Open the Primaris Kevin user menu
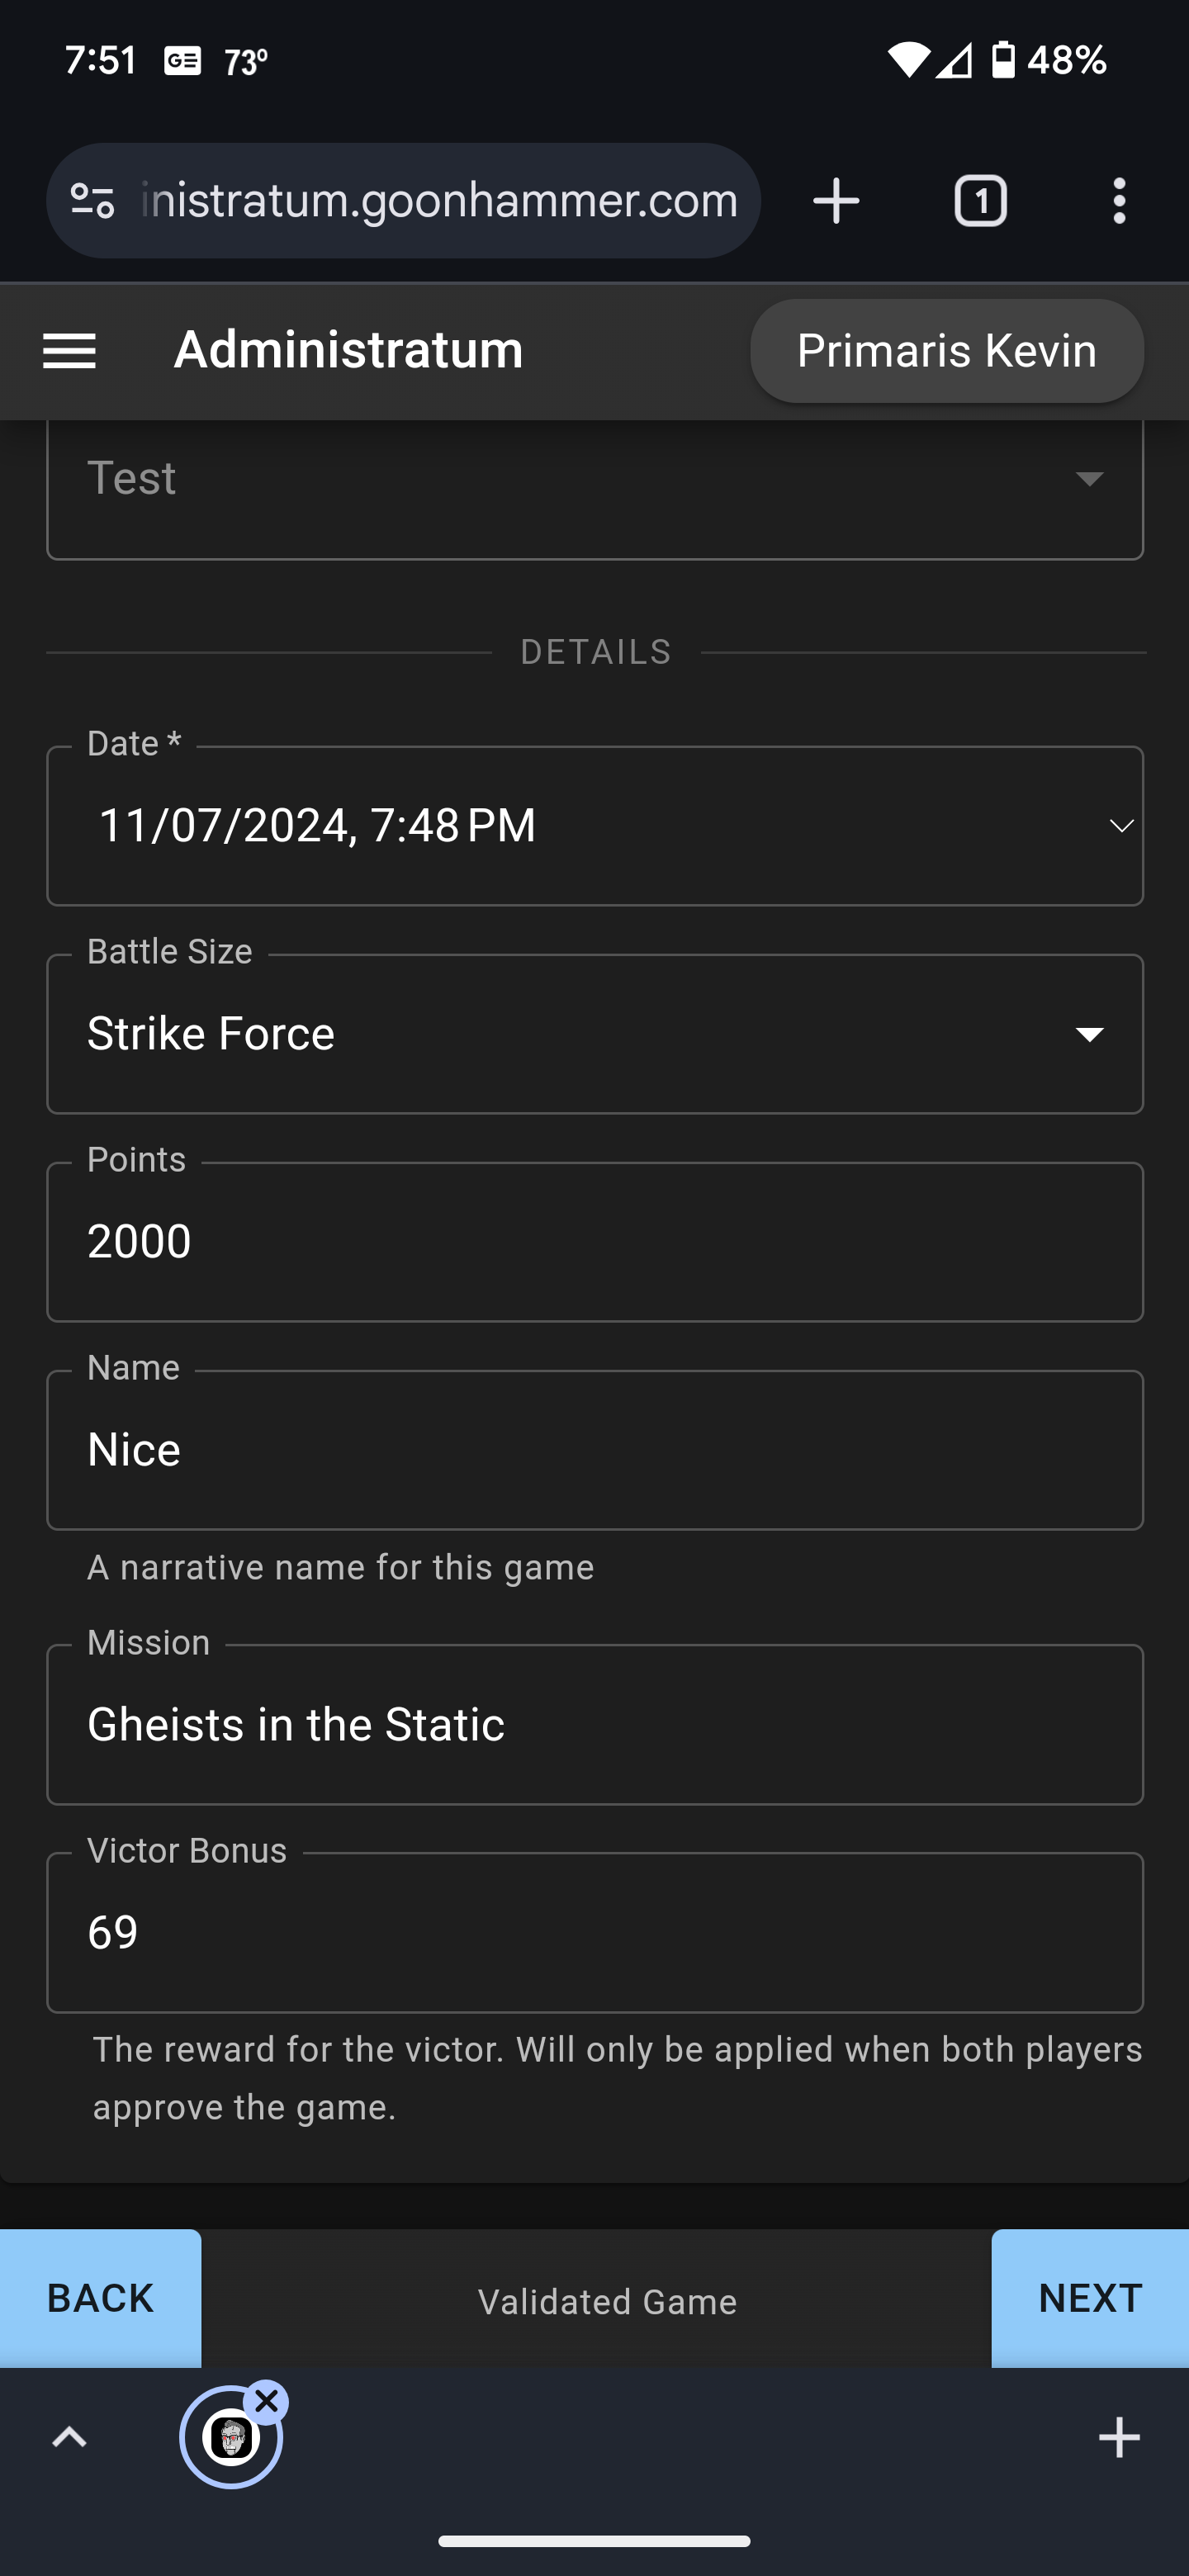The image size is (1189, 2576). 946,351
